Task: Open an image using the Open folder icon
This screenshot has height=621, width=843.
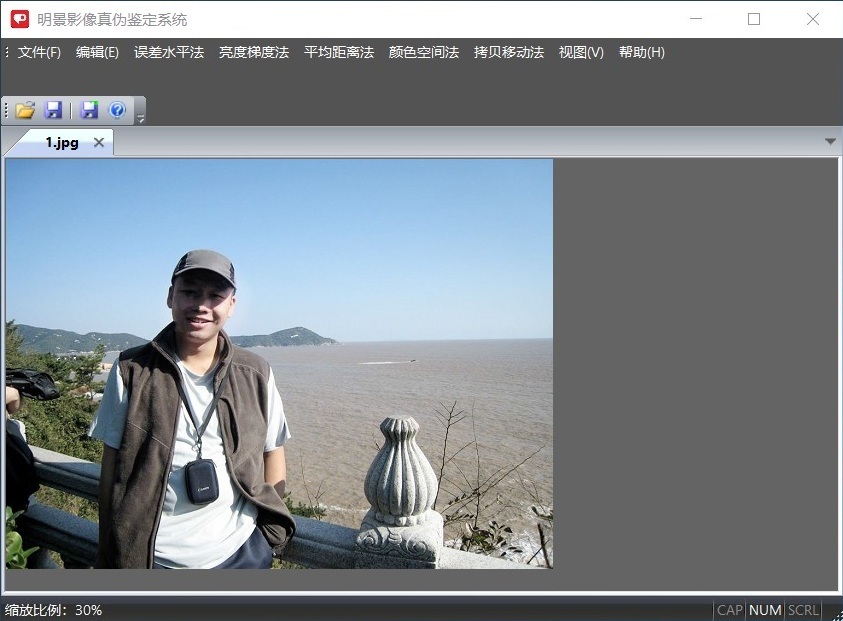Action: tap(24, 110)
